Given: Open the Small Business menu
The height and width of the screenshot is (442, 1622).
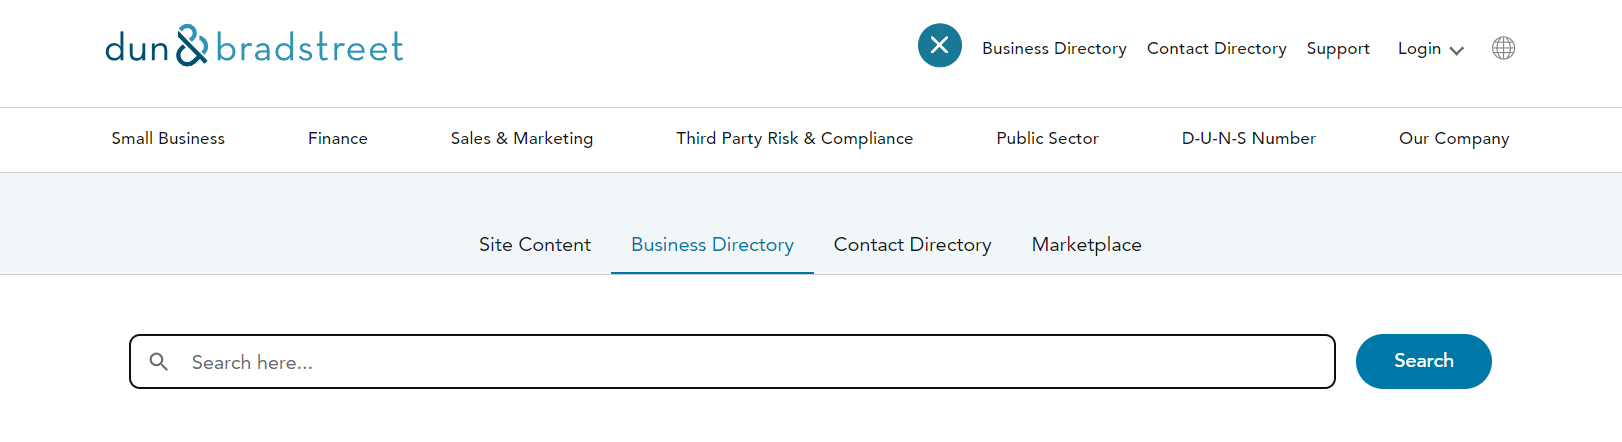Looking at the screenshot, I should tap(168, 138).
